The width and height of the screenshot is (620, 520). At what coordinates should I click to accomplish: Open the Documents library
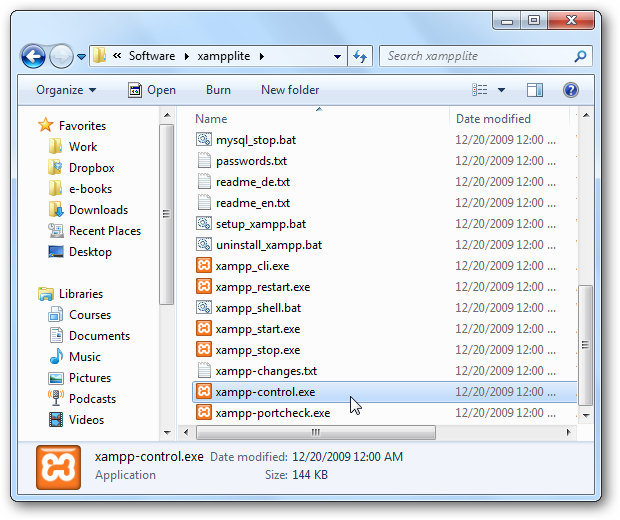(99, 336)
